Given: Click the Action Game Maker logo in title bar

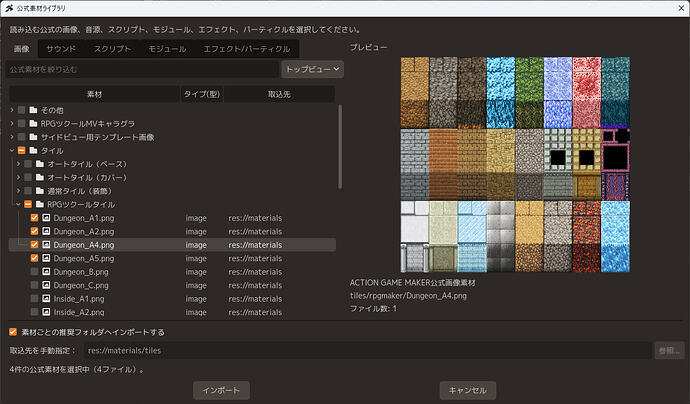Looking at the screenshot, I should pyautogui.click(x=9, y=8).
